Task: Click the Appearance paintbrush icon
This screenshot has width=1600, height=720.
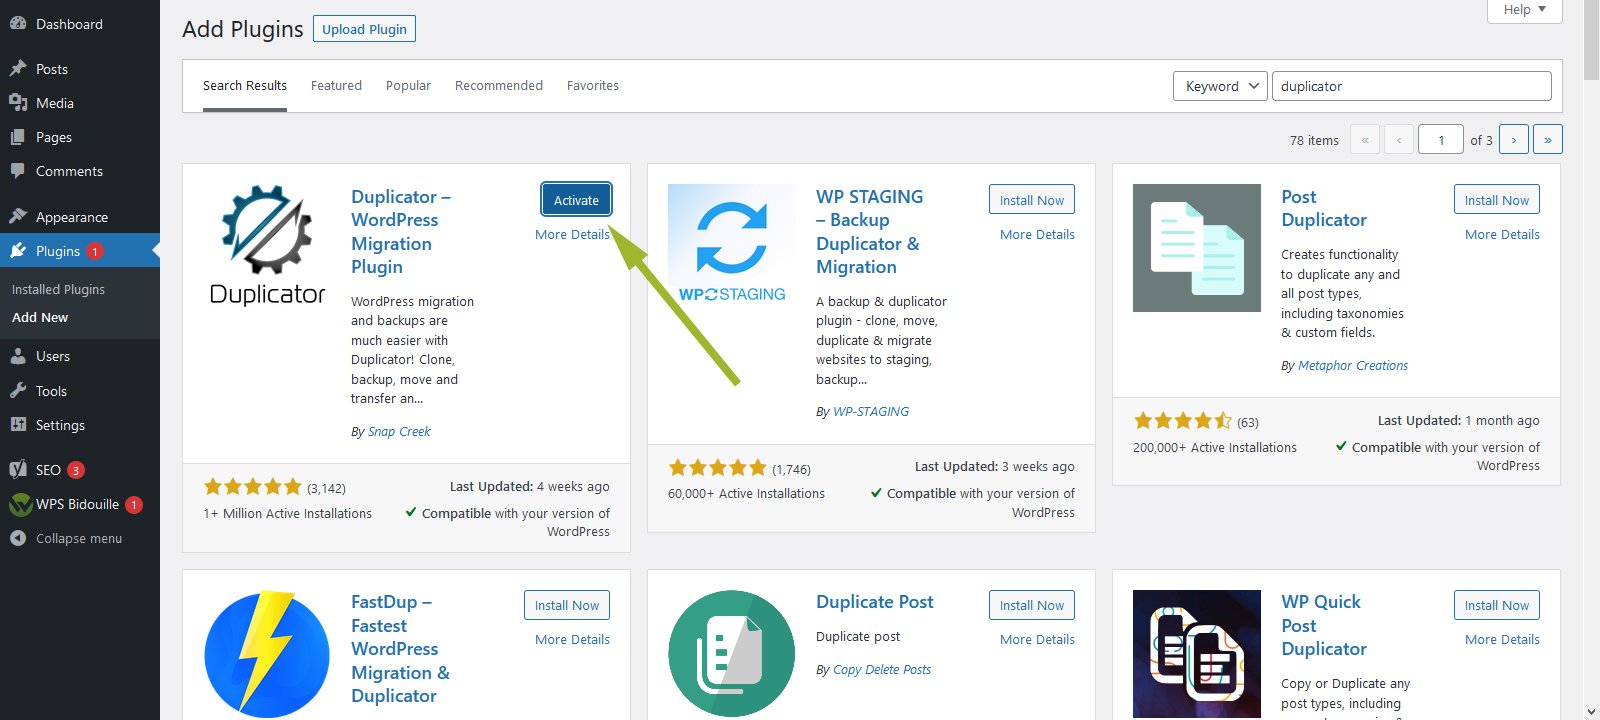Action: click(x=18, y=217)
